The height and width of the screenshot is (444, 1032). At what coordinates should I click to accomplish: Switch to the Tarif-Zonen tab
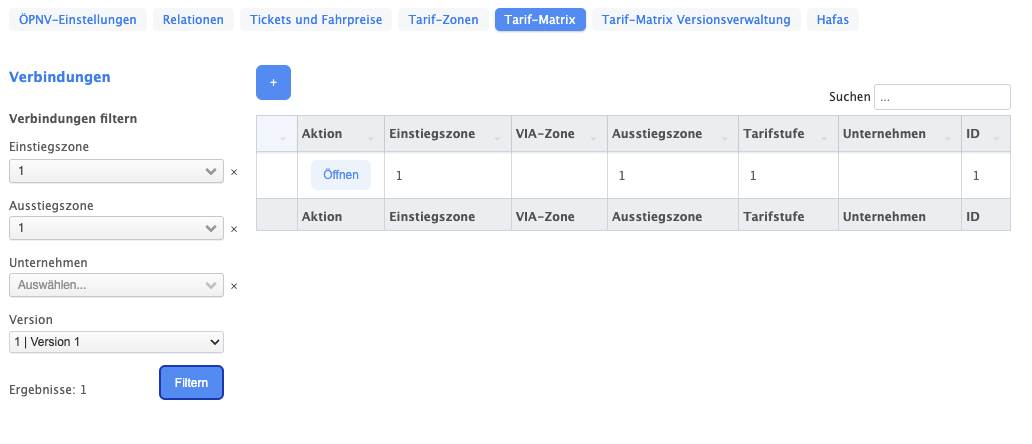point(443,19)
